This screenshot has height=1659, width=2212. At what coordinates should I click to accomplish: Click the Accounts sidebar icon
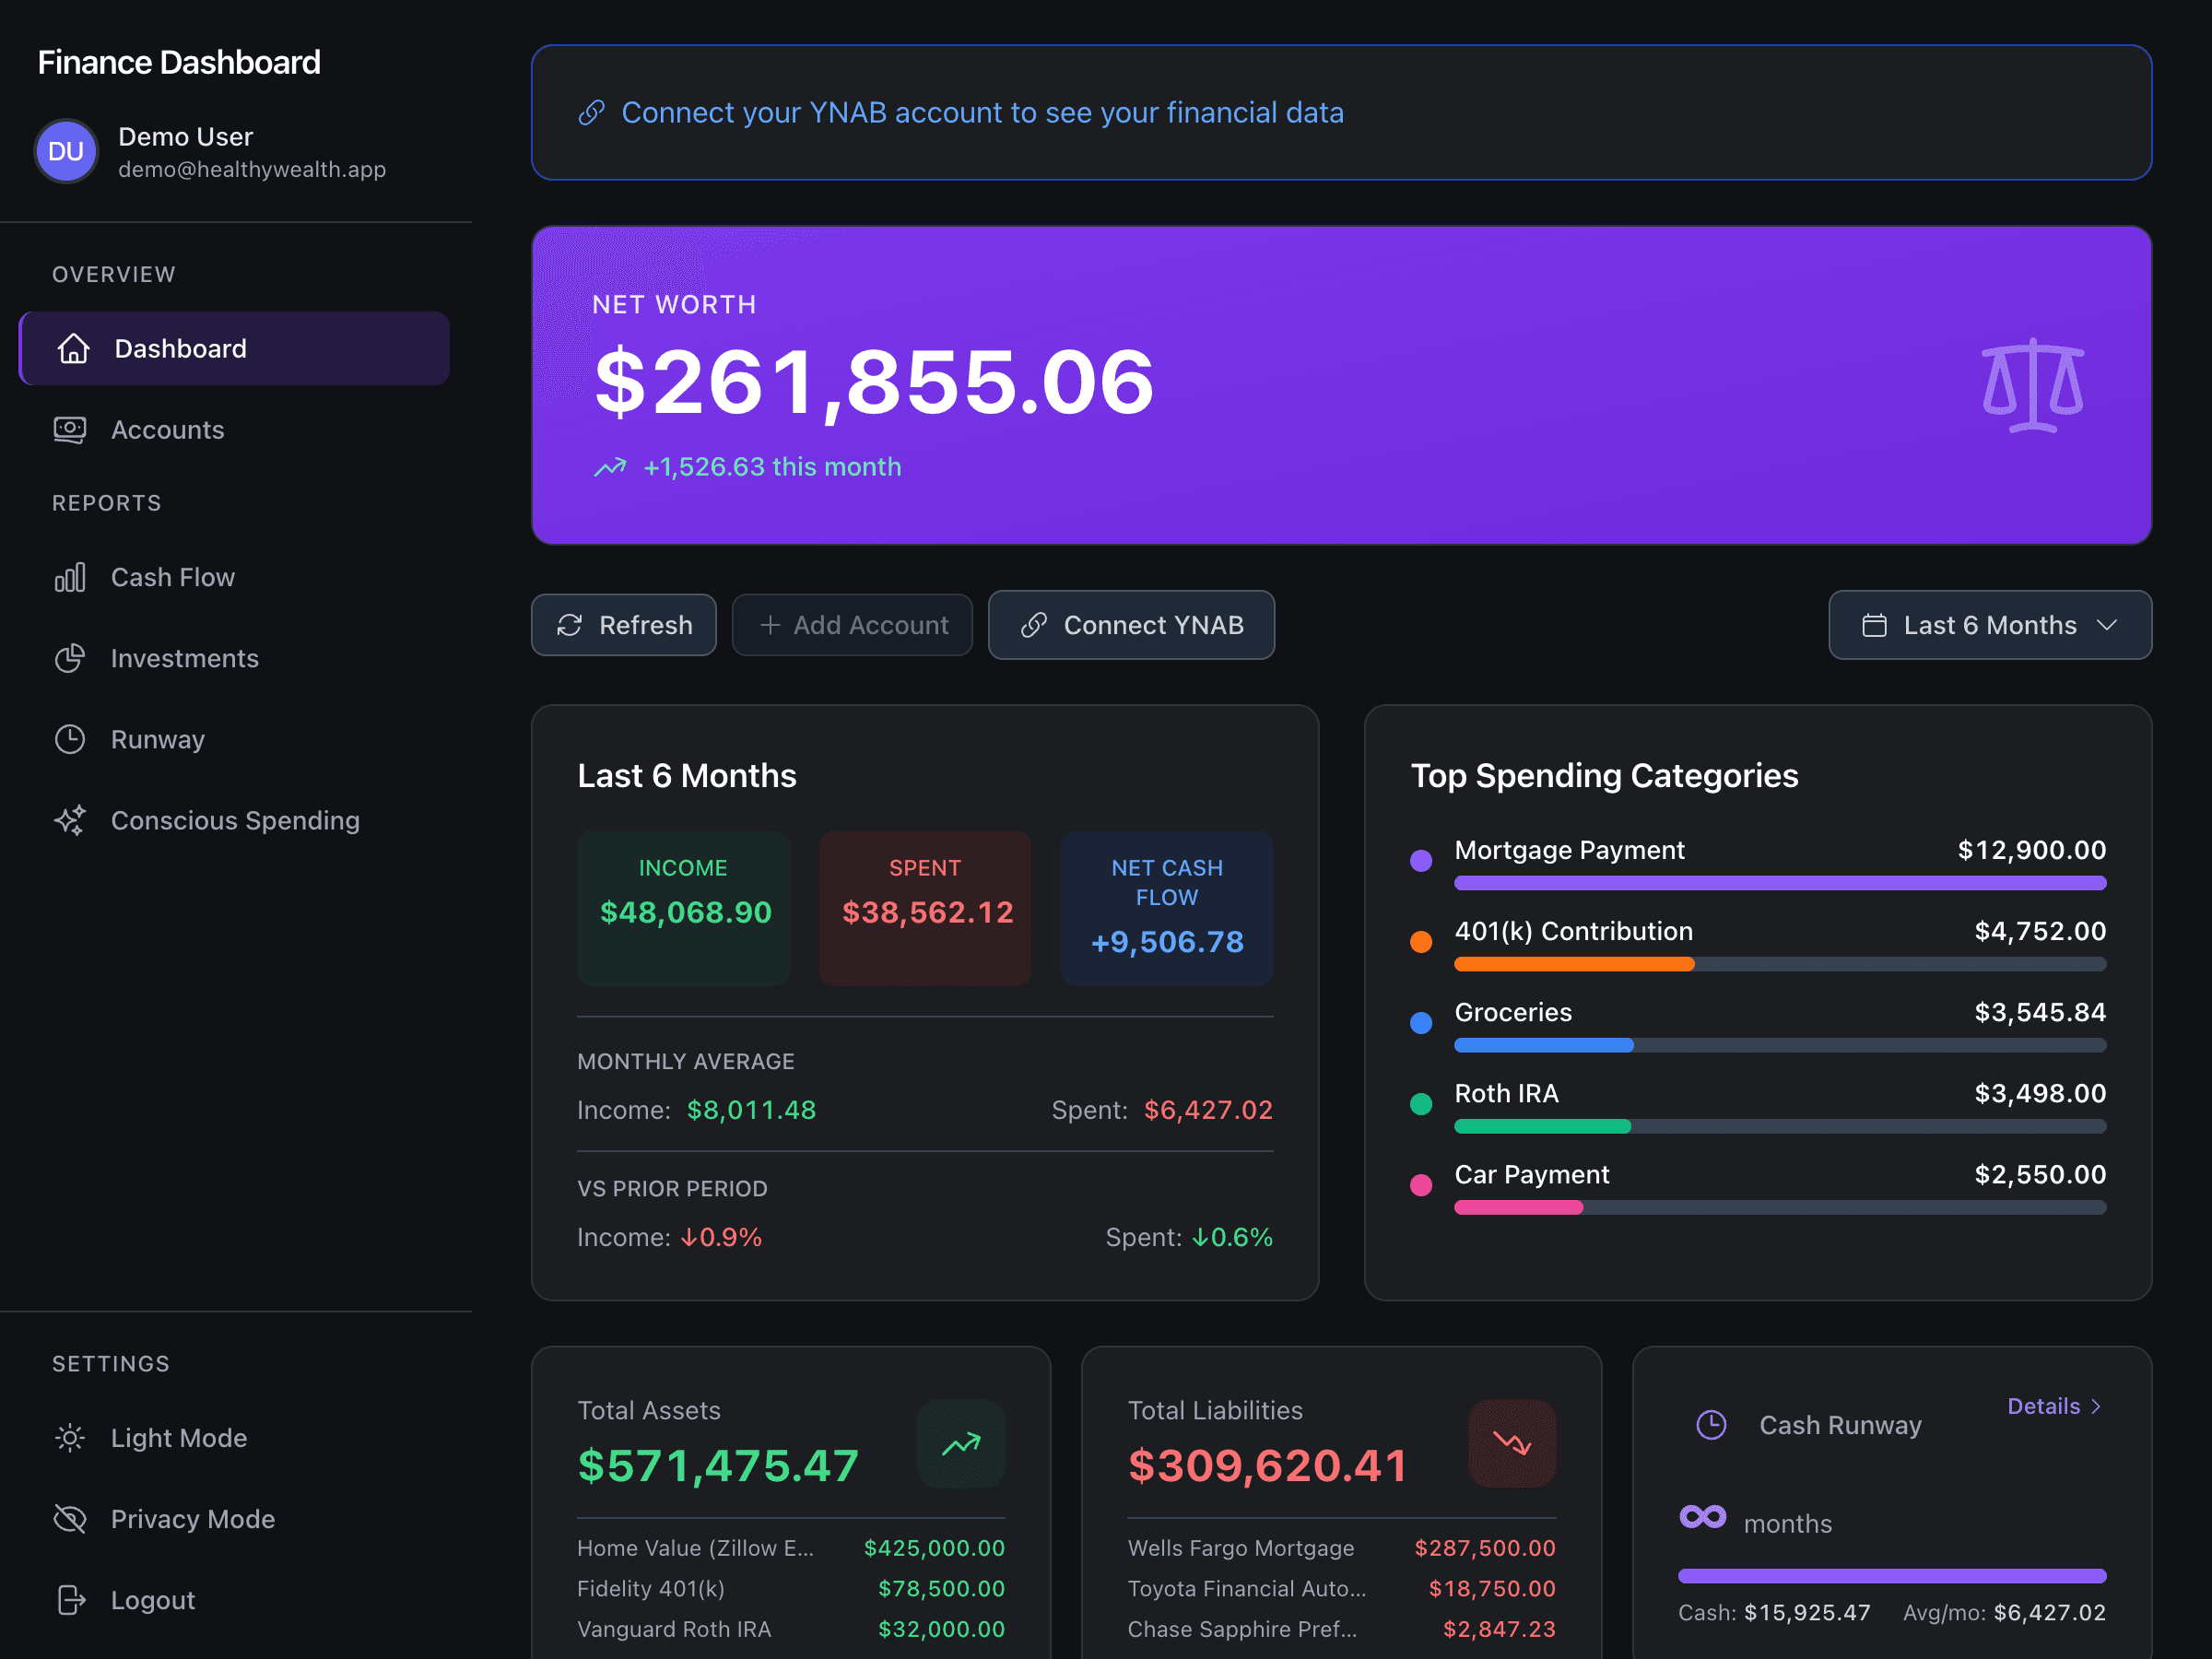70,429
